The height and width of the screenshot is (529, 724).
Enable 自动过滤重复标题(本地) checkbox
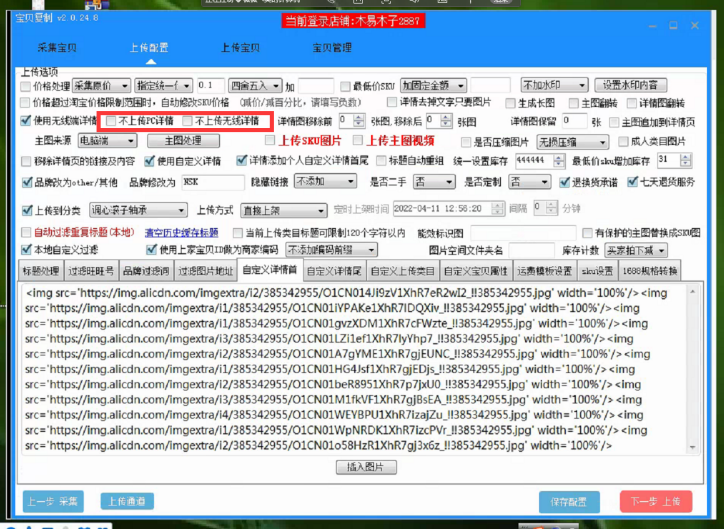tap(26, 232)
